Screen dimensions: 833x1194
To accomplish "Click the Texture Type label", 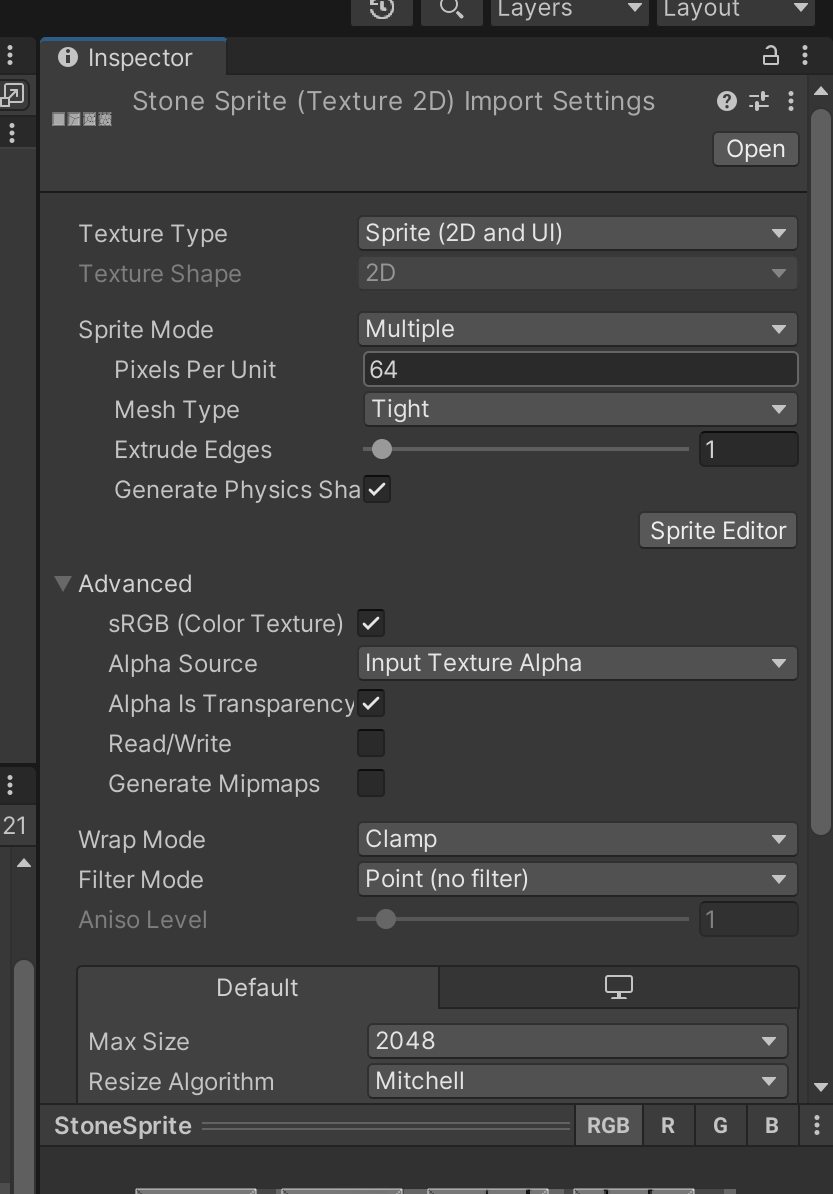I will (x=152, y=234).
